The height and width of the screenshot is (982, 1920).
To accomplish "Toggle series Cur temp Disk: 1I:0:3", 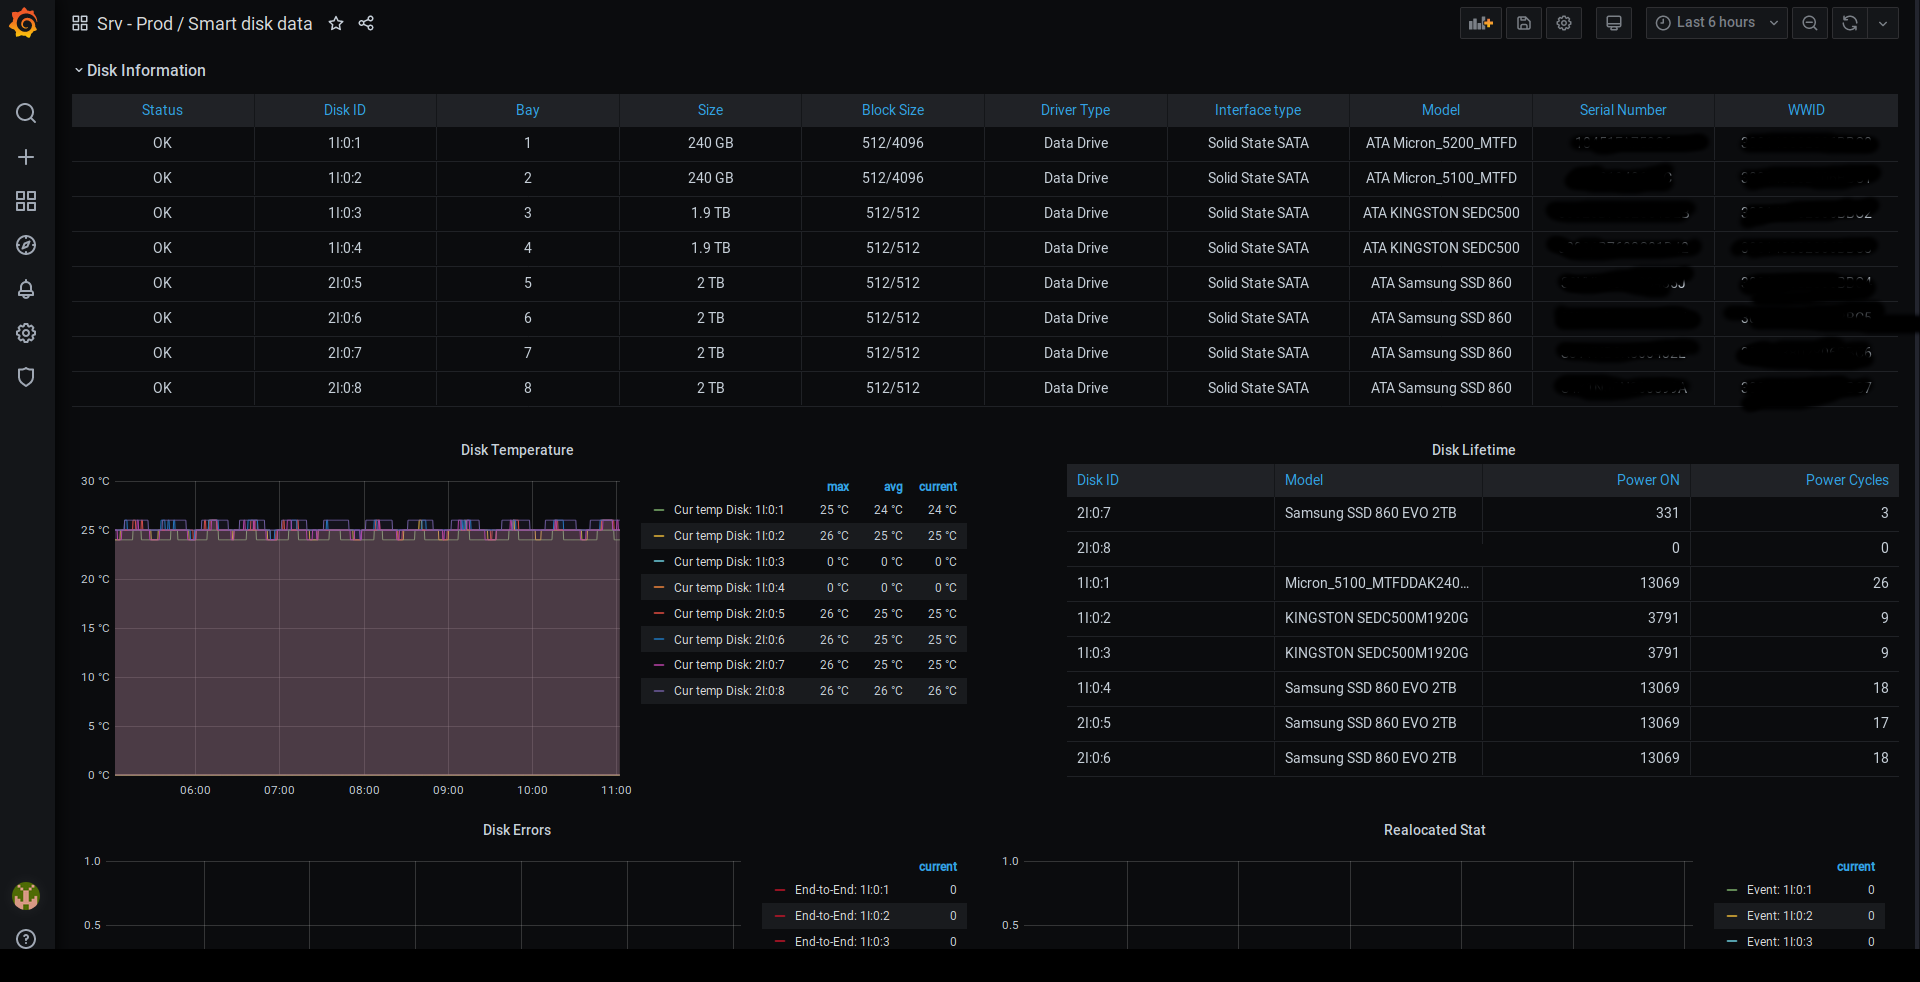I will pyautogui.click(x=729, y=562).
